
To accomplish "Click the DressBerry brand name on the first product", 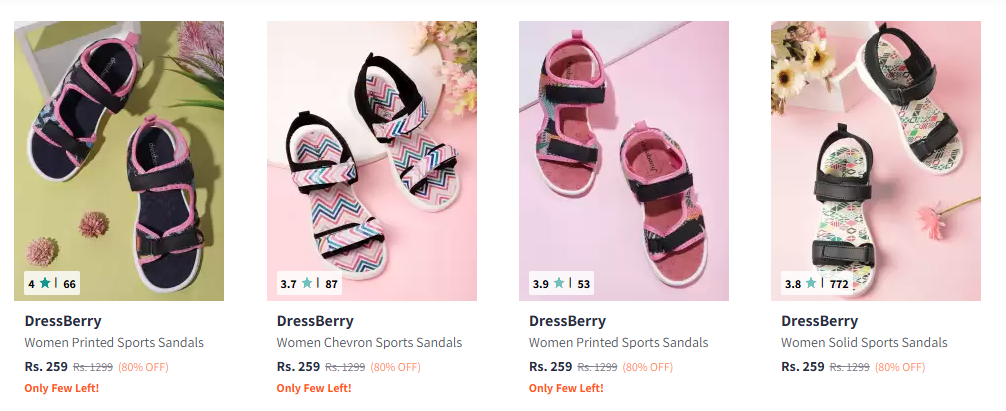I will pyautogui.click(x=63, y=321).
